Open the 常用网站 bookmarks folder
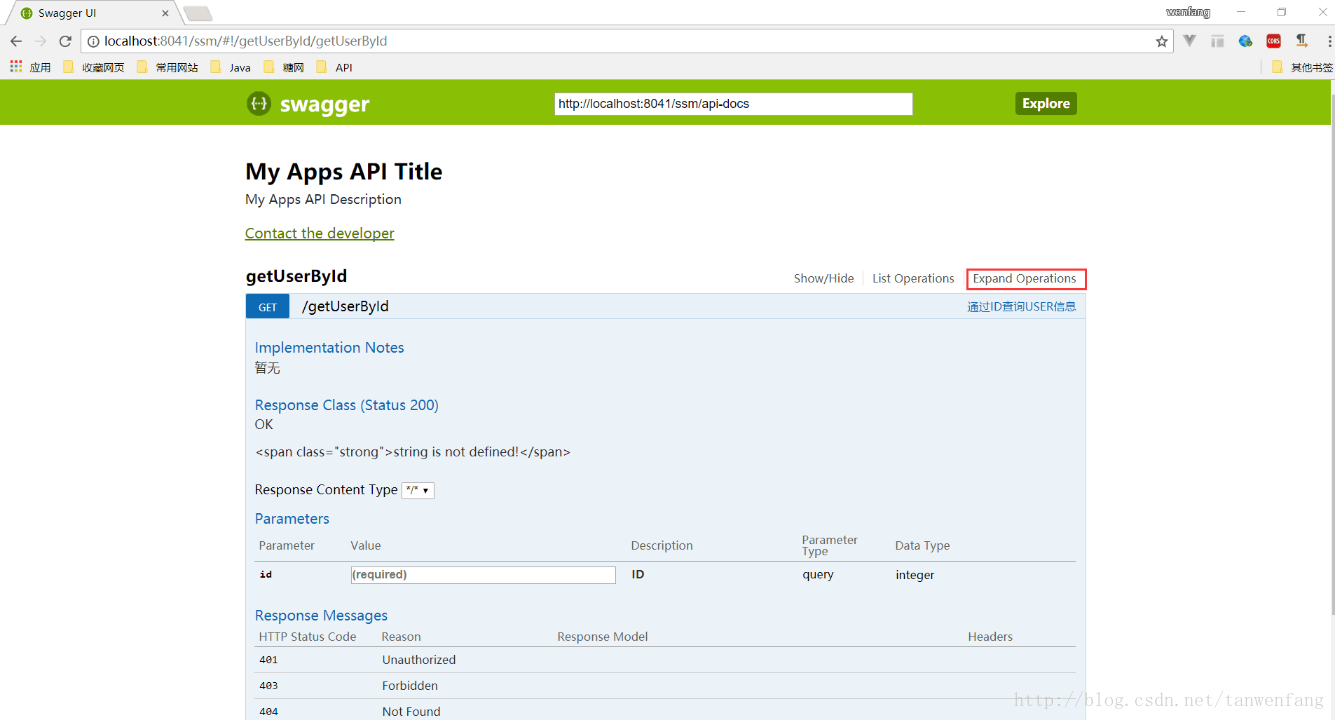Screen dimensions: 1335x720 tap(168, 67)
